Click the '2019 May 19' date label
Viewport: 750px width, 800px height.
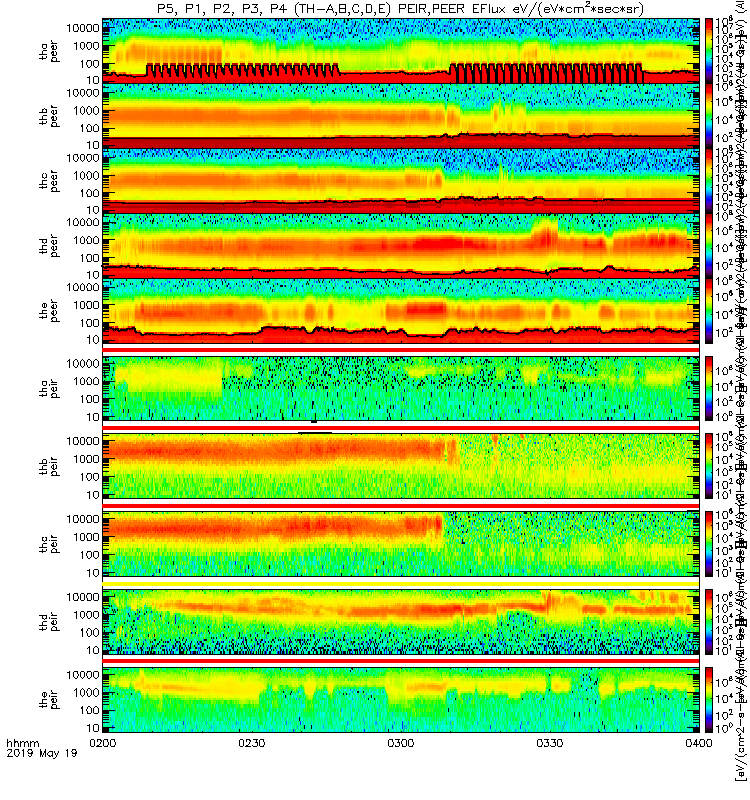point(42,753)
